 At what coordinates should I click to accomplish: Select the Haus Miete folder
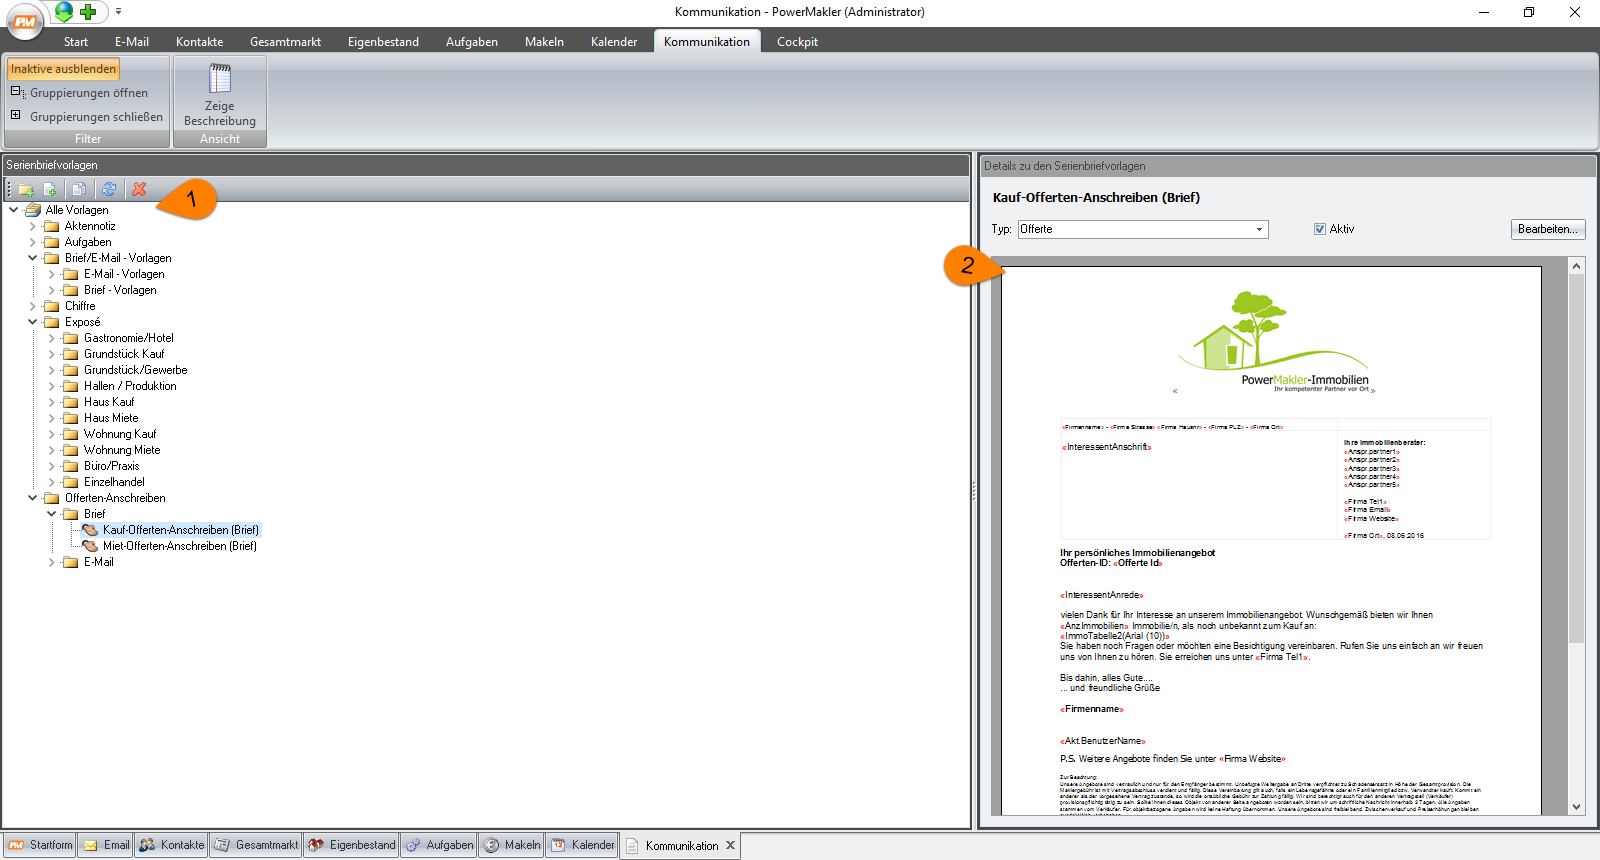[111, 418]
